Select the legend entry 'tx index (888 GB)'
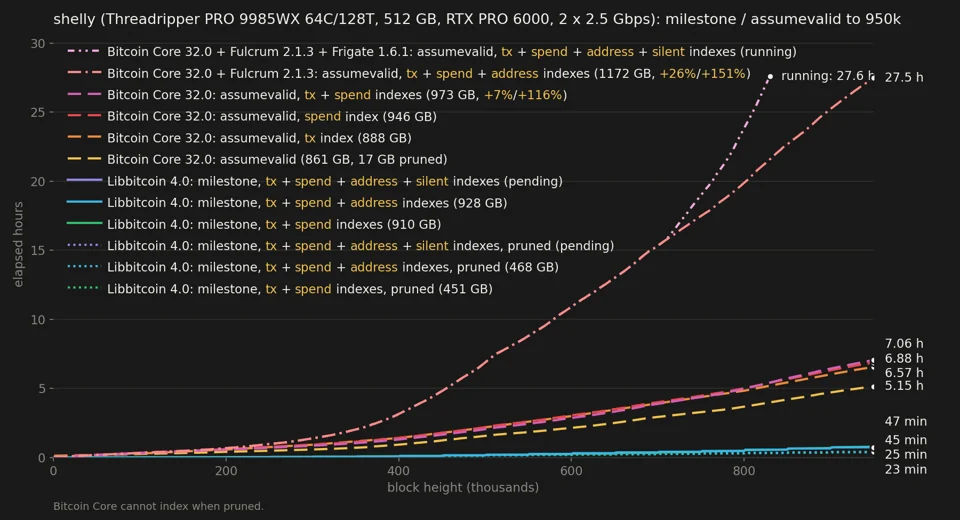The height and width of the screenshot is (520, 960). 239,138
